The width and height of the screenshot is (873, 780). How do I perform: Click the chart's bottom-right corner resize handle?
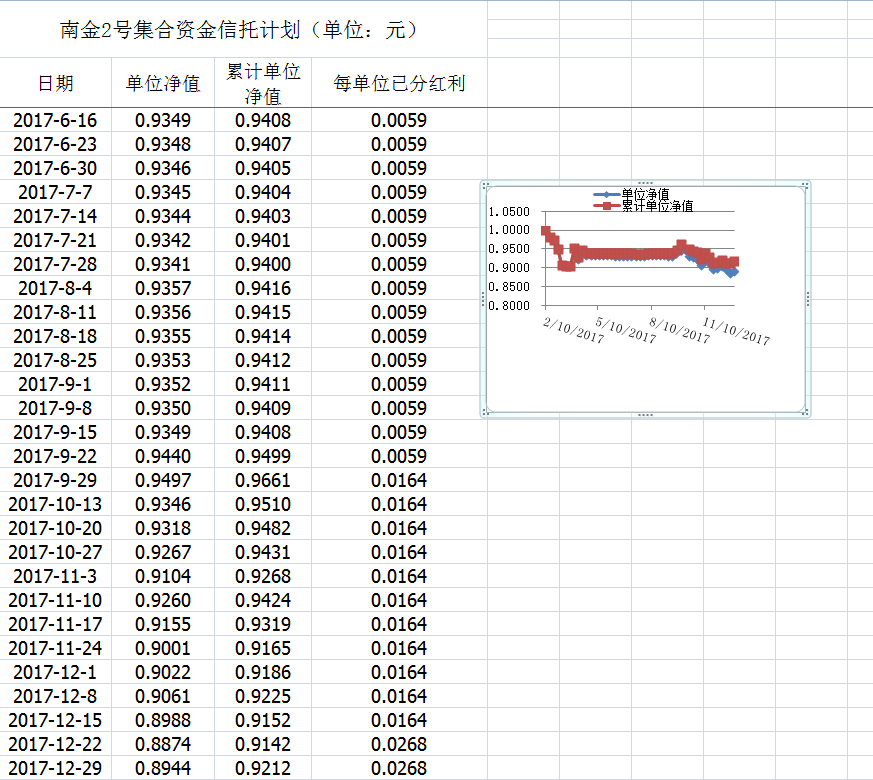806,412
